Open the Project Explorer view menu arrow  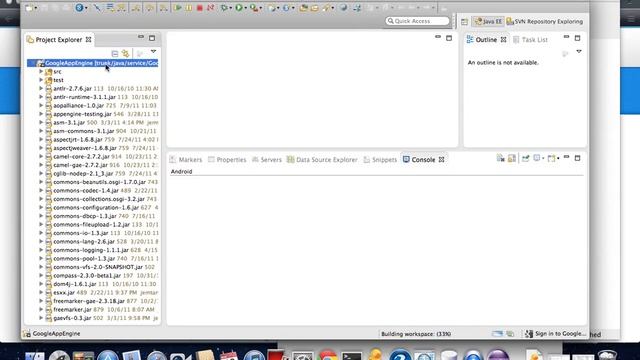coord(153,52)
